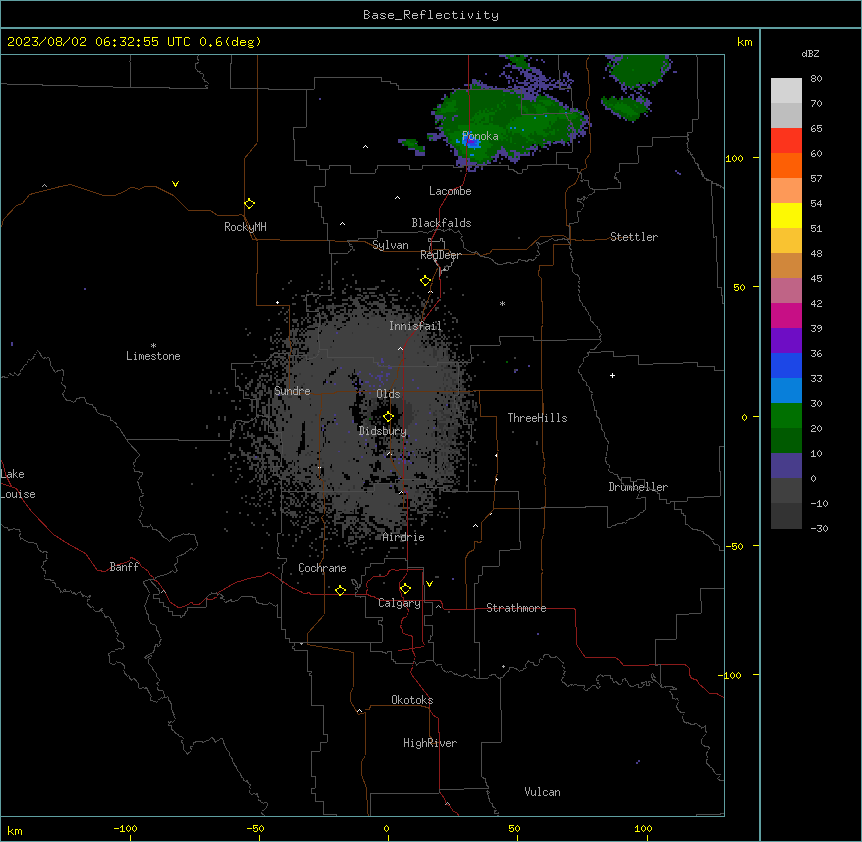Click the blue 36 dBZ color swatch
The width and height of the screenshot is (862, 842).
click(x=786, y=365)
